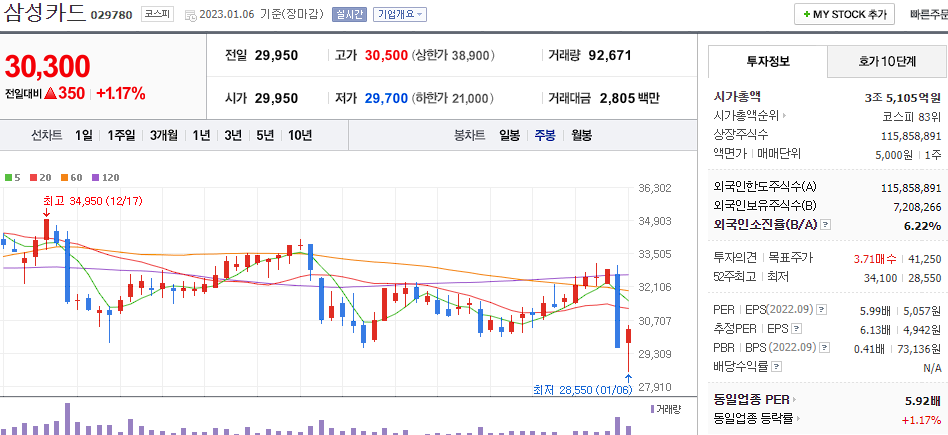Click the +1.17% change next to 350
The width and height of the screenshot is (948, 435).
tap(121, 94)
